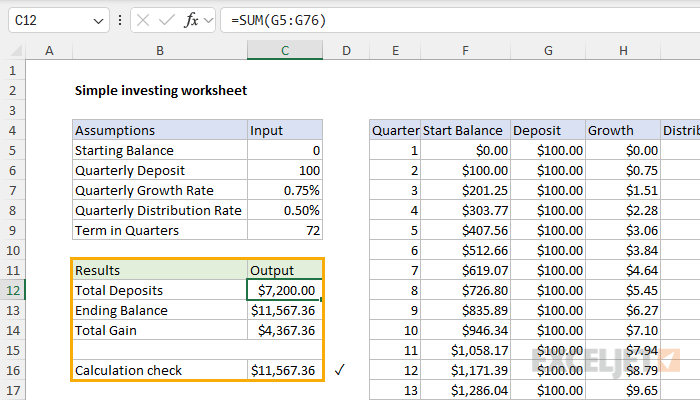Image resolution: width=700 pixels, height=400 pixels.
Task: Select row 9 header
Action: click(12, 230)
